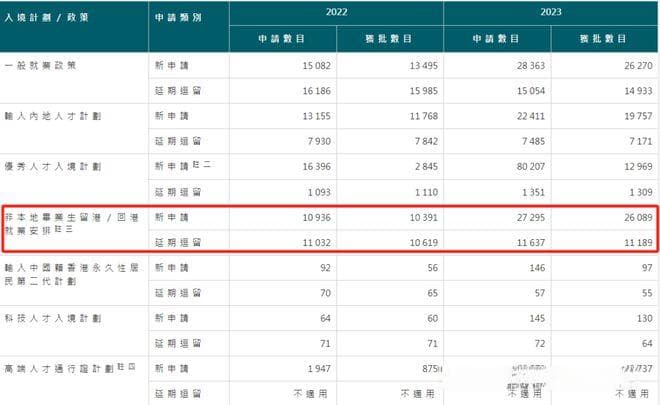The height and width of the screenshot is (405, 660).
Task: Click the value 7 930
Action: [319, 141]
